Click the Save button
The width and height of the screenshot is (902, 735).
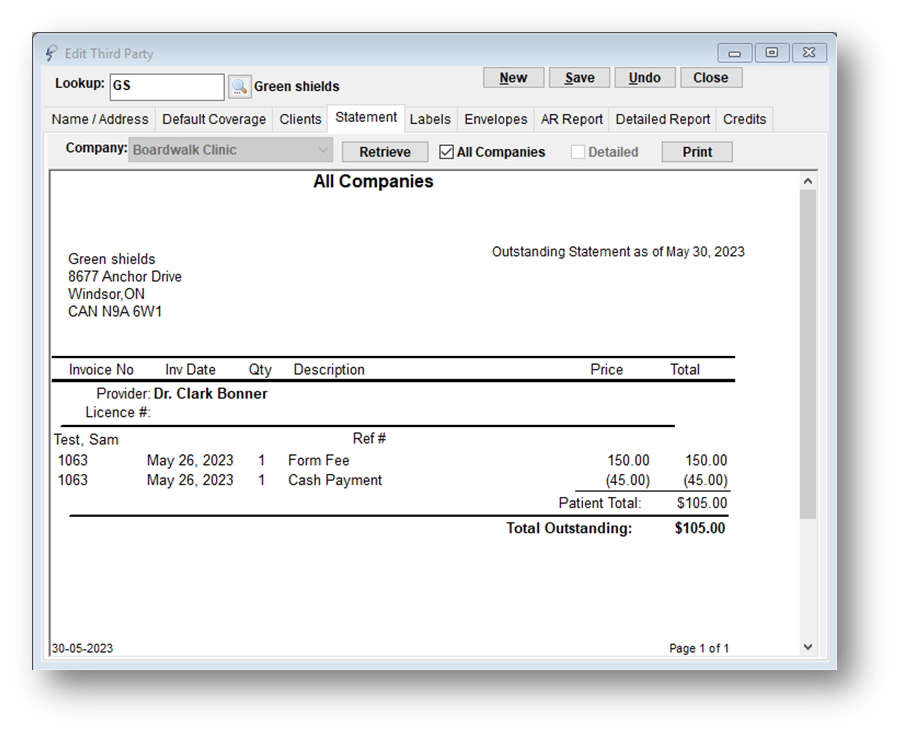pyautogui.click(x=579, y=78)
